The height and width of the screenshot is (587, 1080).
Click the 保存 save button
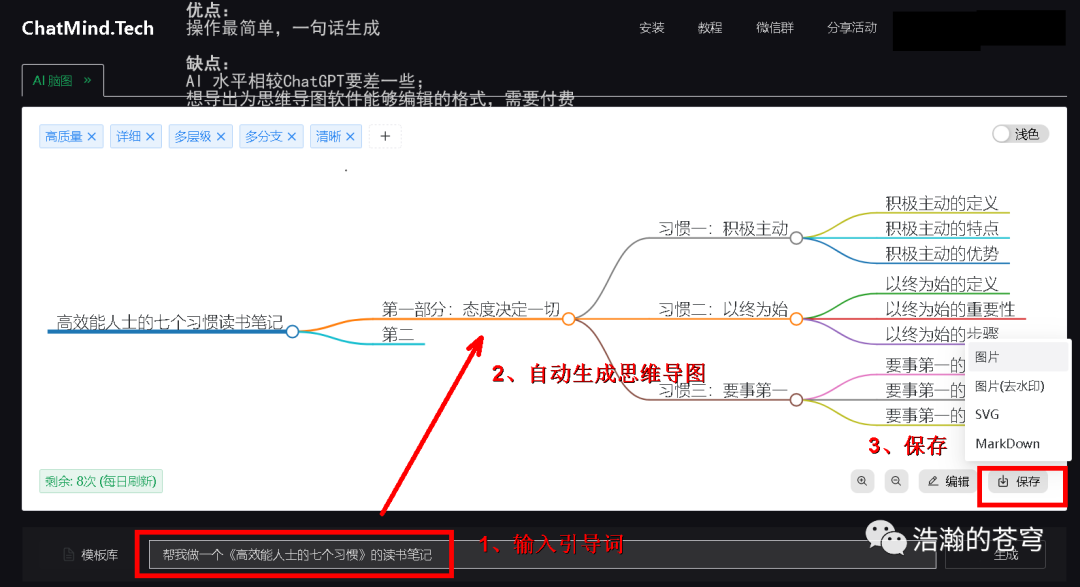click(x=1019, y=481)
